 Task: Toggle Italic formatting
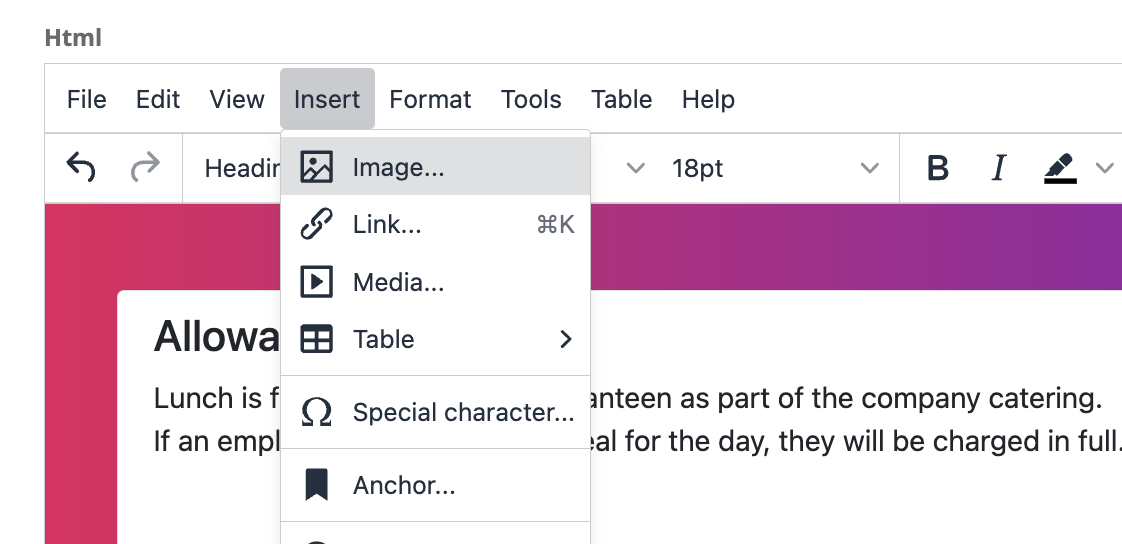(x=998, y=168)
